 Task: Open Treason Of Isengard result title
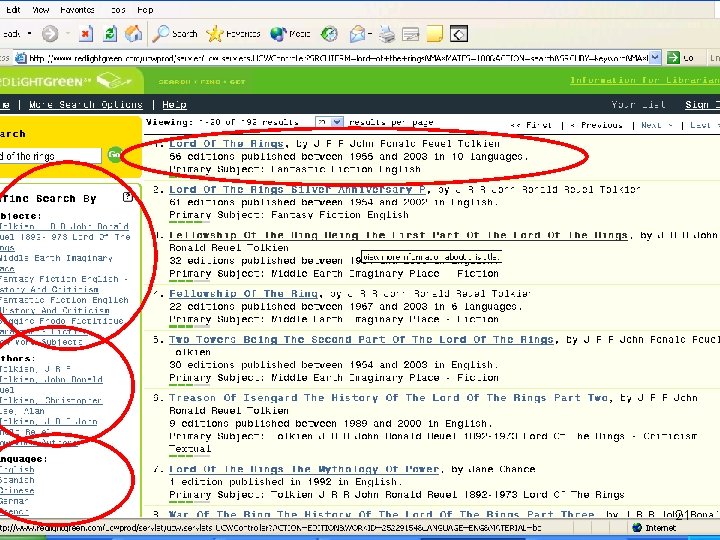(x=390, y=398)
